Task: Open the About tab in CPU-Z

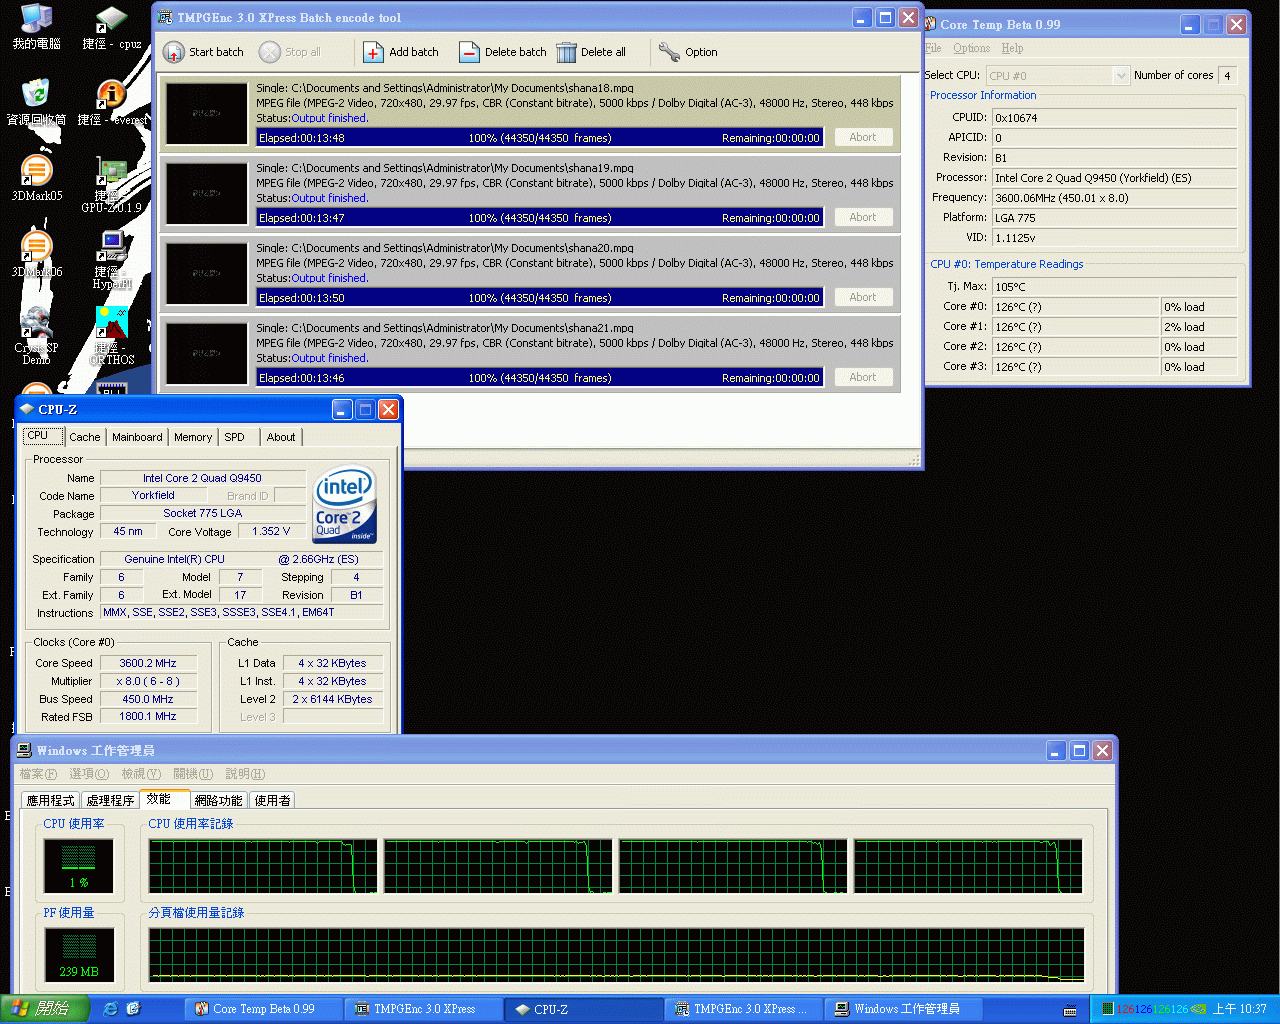Action: (281, 437)
